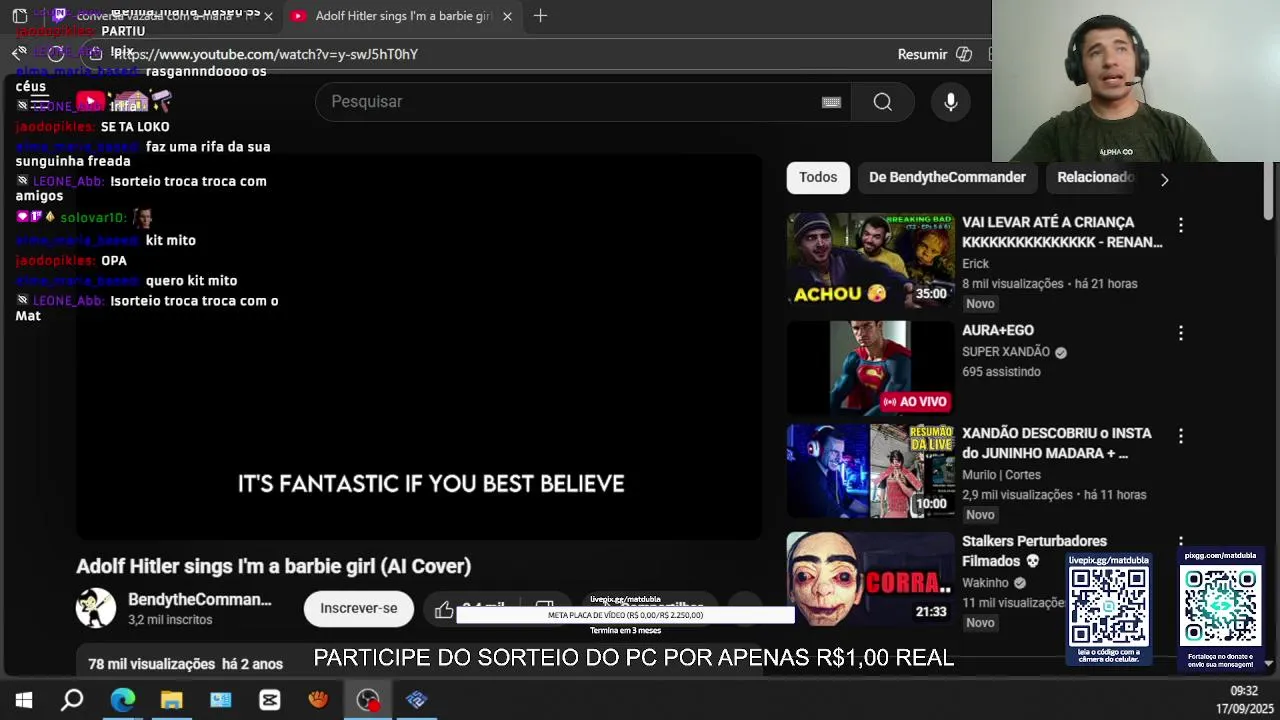Click channel name 'Murilo | Cortes'
This screenshot has height=720, width=1280.
[1001, 475]
